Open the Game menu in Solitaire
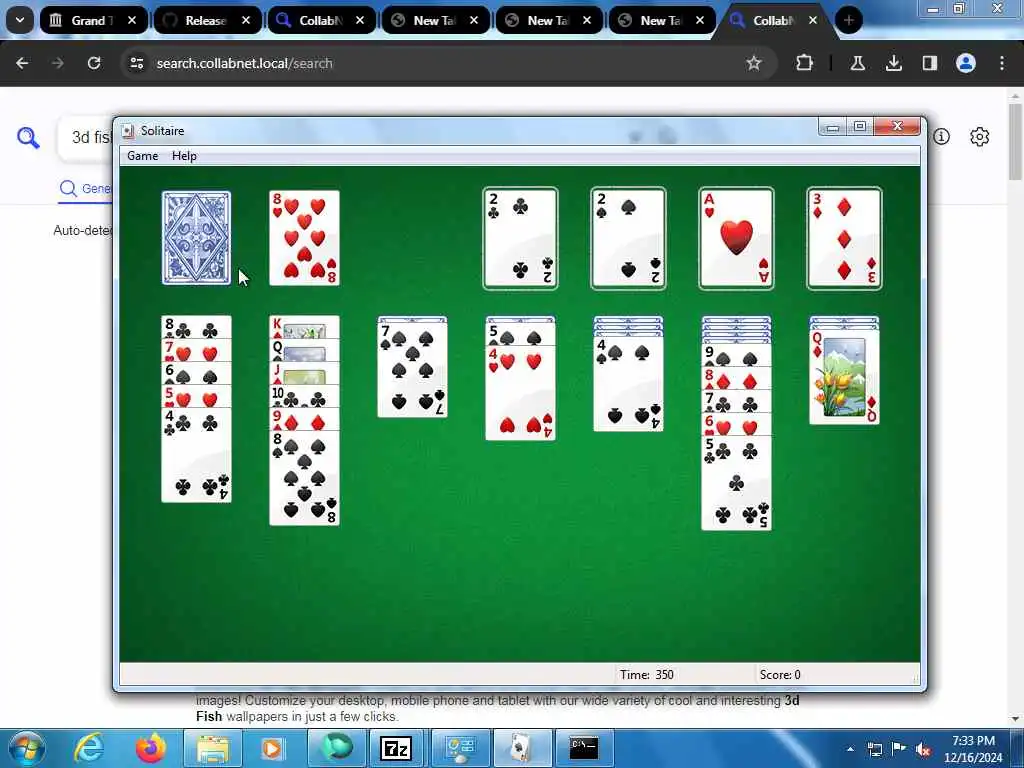 (x=142, y=156)
